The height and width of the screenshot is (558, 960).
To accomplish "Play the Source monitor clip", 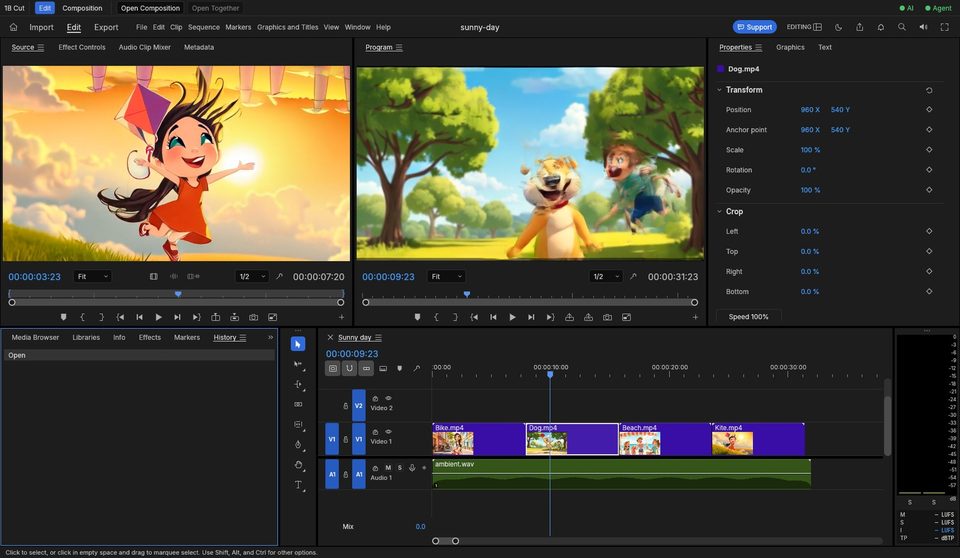I will coord(159,317).
